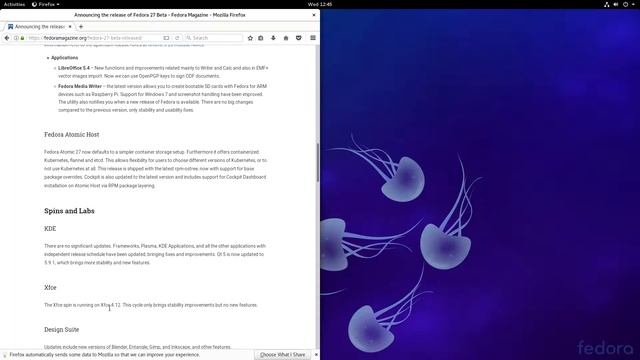Click the search magnifier icon in Search box
The width and height of the screenshot is (640, 360).
tap(188, 38)
